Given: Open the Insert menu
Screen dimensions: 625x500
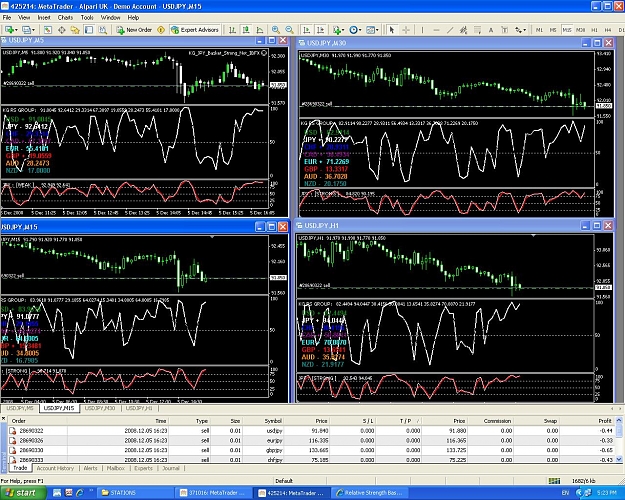Looking at the screenshot, I should coord(44,18).
